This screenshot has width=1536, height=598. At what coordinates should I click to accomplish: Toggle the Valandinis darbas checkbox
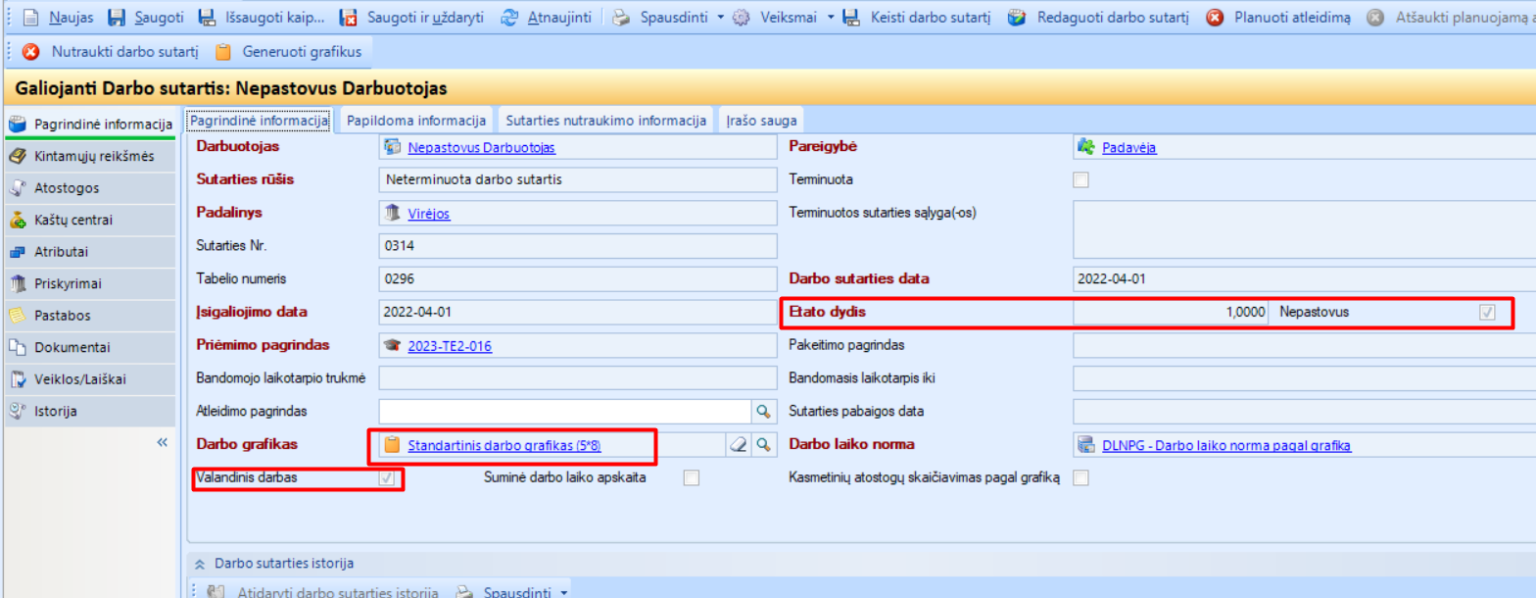[387, 479]
